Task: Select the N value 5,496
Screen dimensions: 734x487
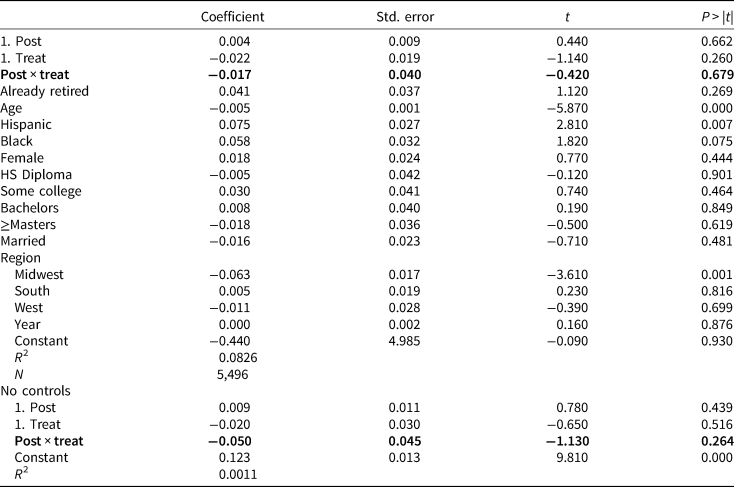Action: point(233,375)
